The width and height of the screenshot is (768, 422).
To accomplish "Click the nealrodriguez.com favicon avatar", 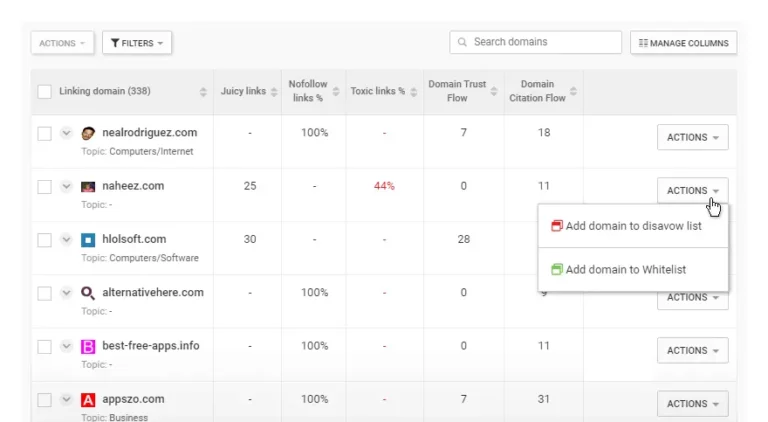I will (x=88, y=133).
